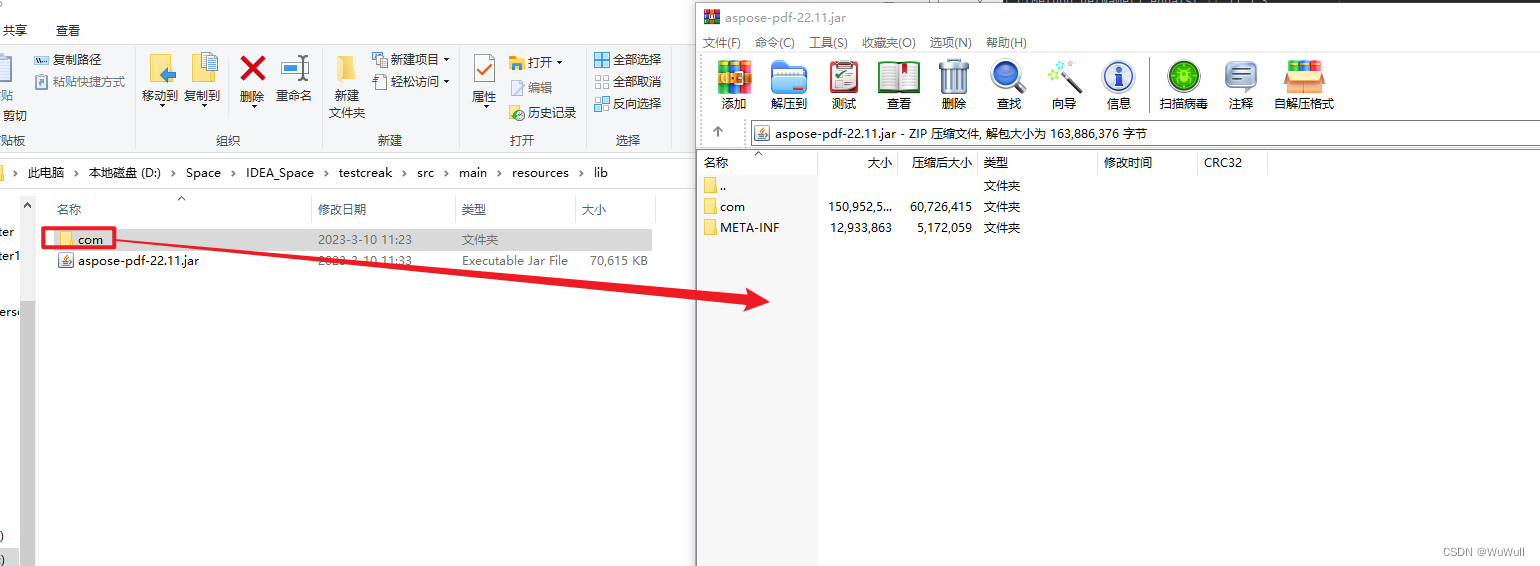Click History (历史记录) in ribbon
The width and height of the screenshot is (1540, 566).
tap(543, 113)
